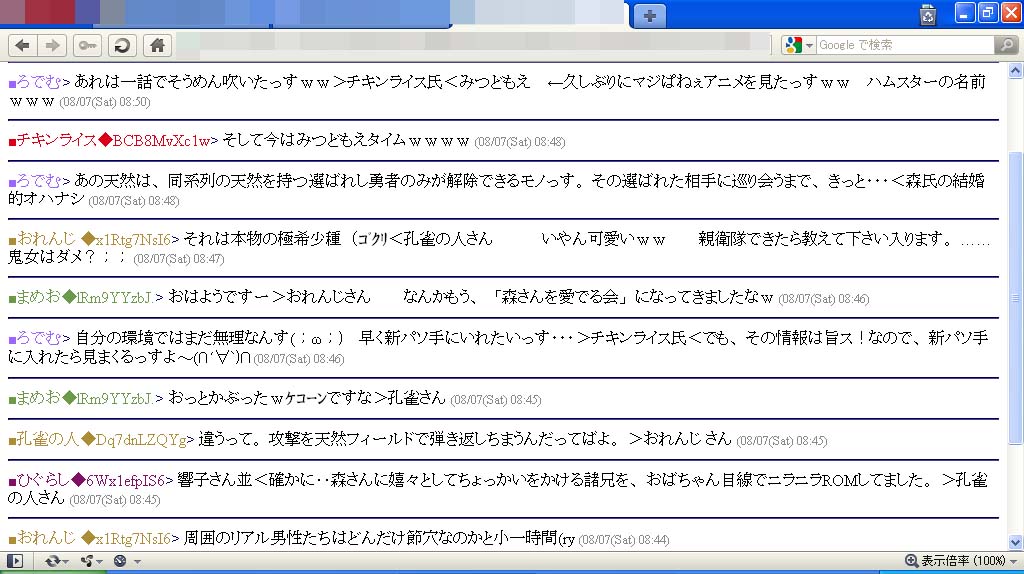Click the zoom magnifier icon in status bar

(x=911, y=561)
